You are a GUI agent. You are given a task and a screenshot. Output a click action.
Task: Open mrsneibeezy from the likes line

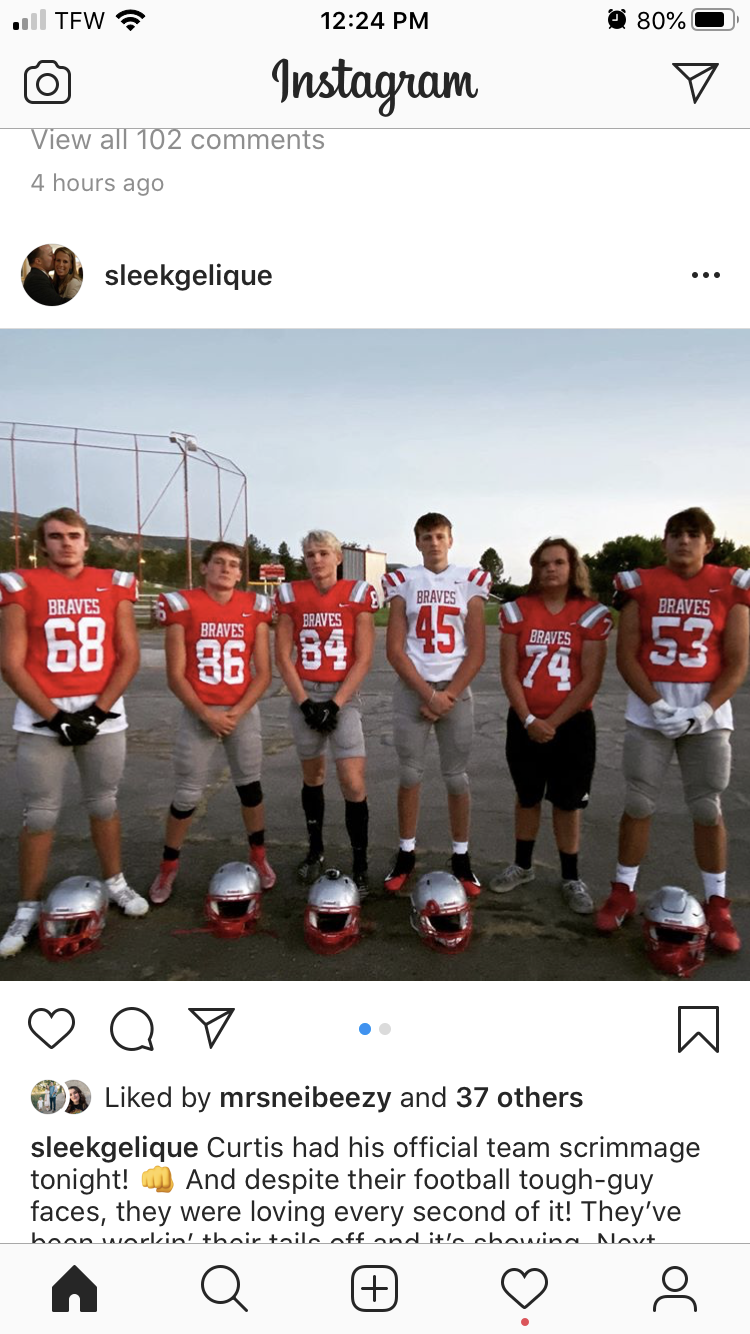pyautogui.click(x=305, y=1097)
